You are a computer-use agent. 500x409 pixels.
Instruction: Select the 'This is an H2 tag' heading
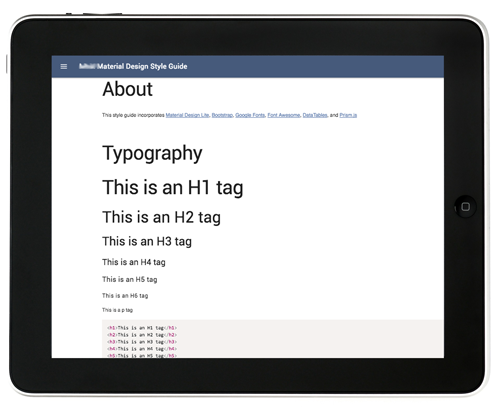pyautogui.click(x=161, y=218)
